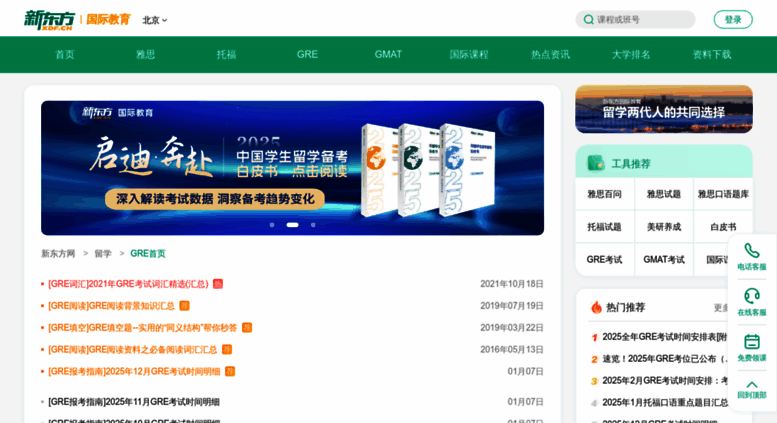
Task: Click the 2025 white paper carousel banner
Action: pyautogui.click(x=292, y=168)
